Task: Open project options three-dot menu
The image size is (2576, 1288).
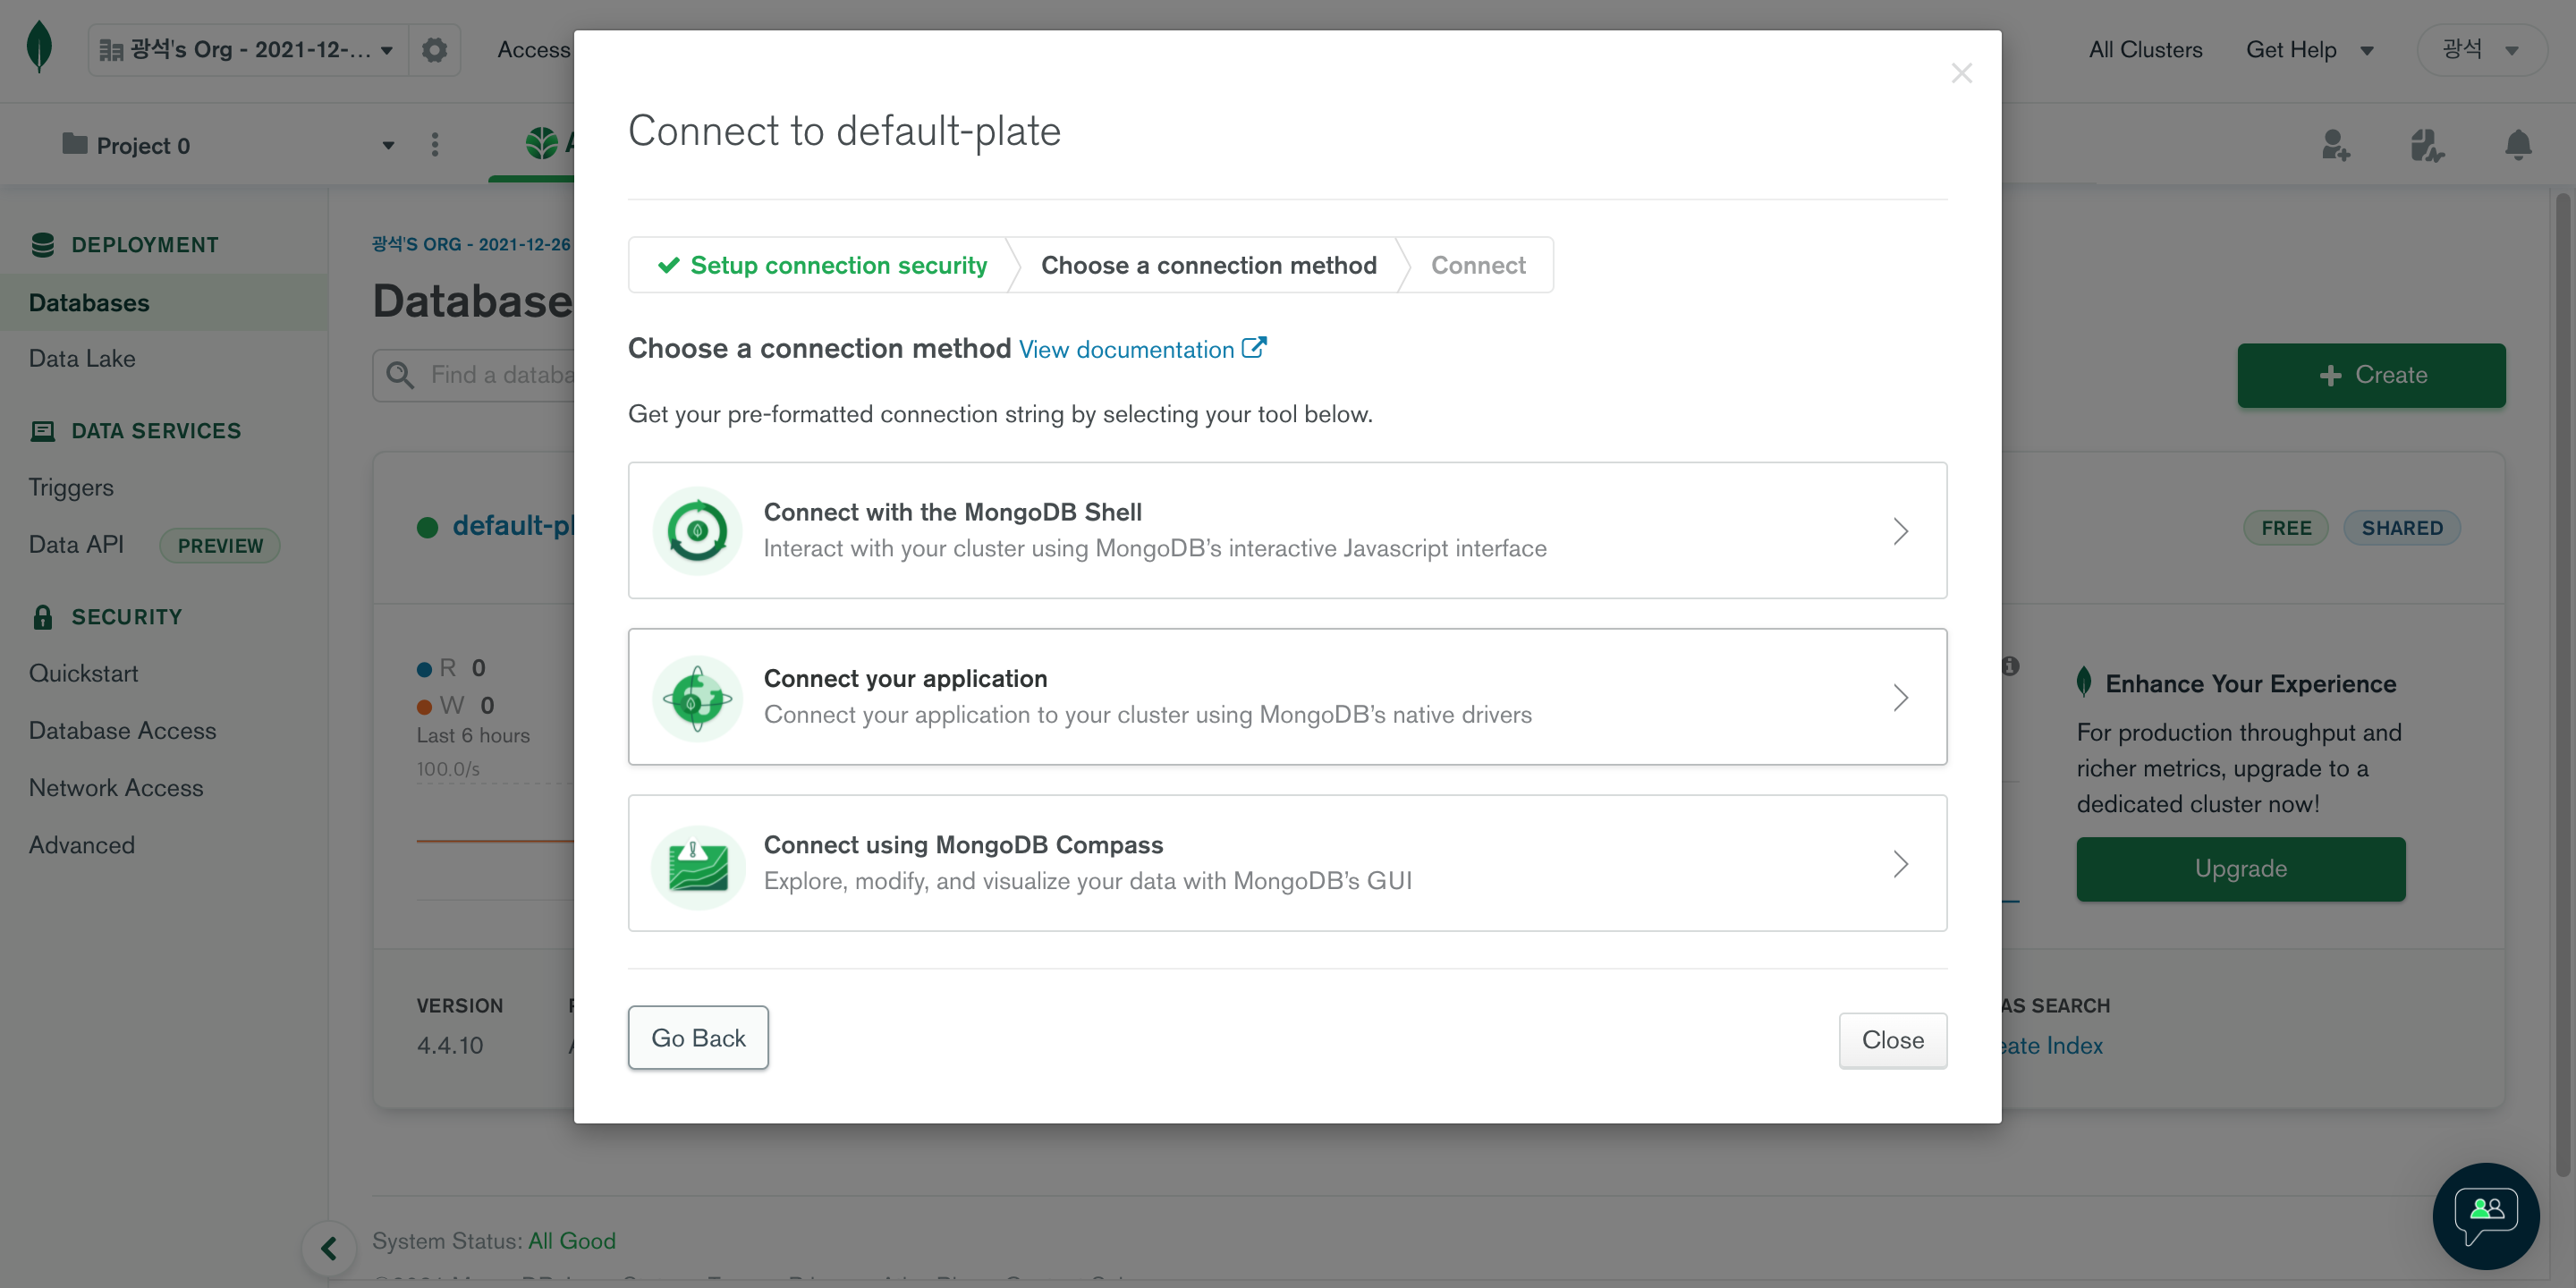Action: [434, 145]
